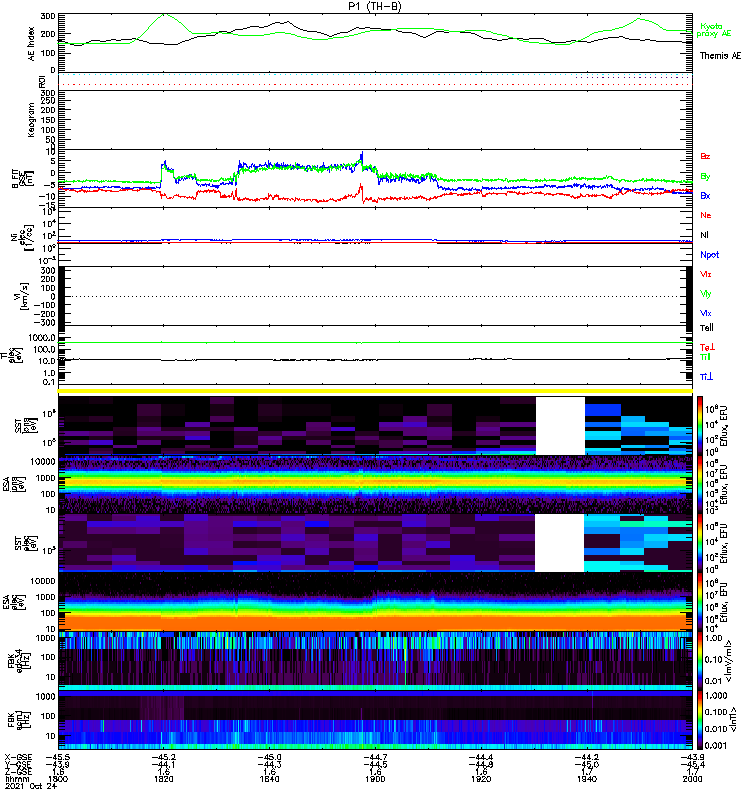Click the '300' tick of the AE Index axis
This screenshot has height=800, width=750.
pos(47,16)
